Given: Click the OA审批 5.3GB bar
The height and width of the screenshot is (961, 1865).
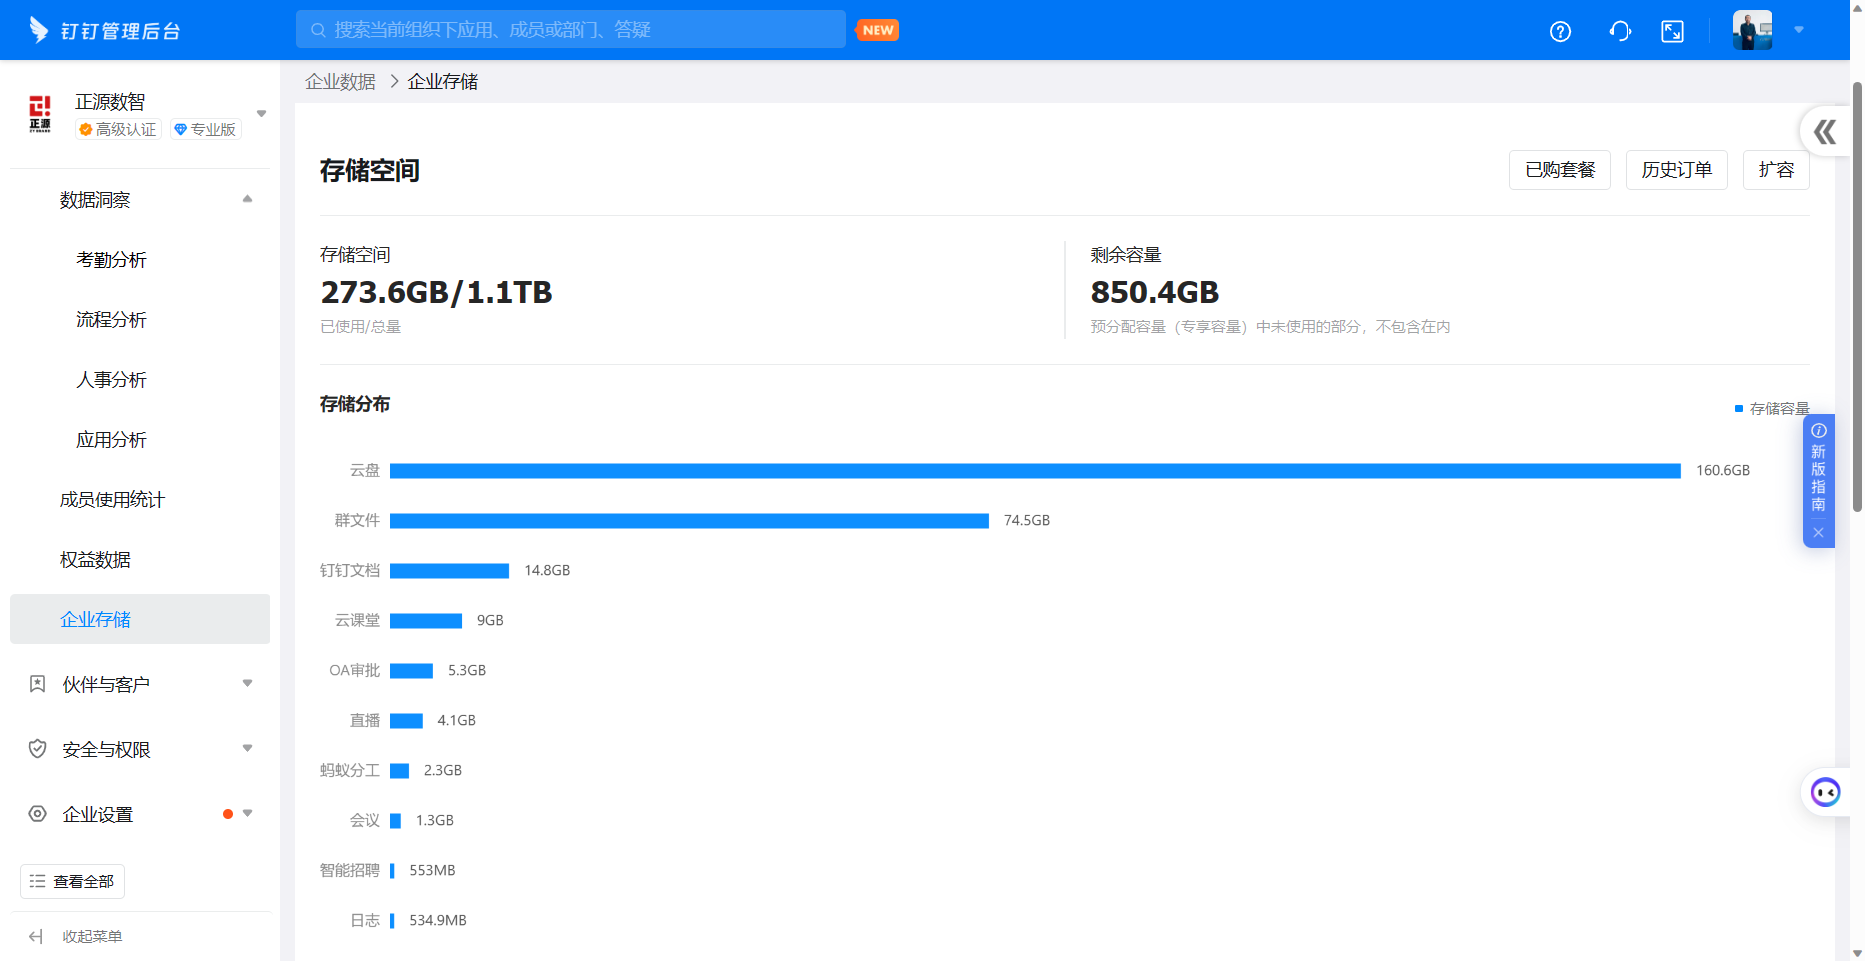Looking at the screenshot, I should [x=411, y=671].
